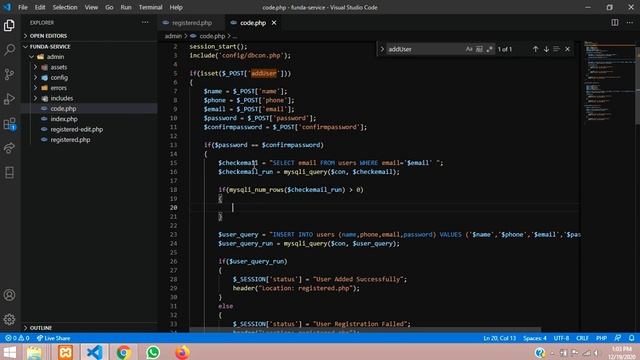Open the Terminal menu
640x360 pixels.
click(150, 7)
